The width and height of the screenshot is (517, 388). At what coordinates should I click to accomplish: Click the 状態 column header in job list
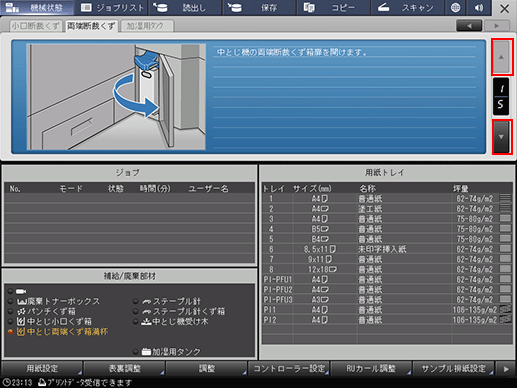click(115, 189)
